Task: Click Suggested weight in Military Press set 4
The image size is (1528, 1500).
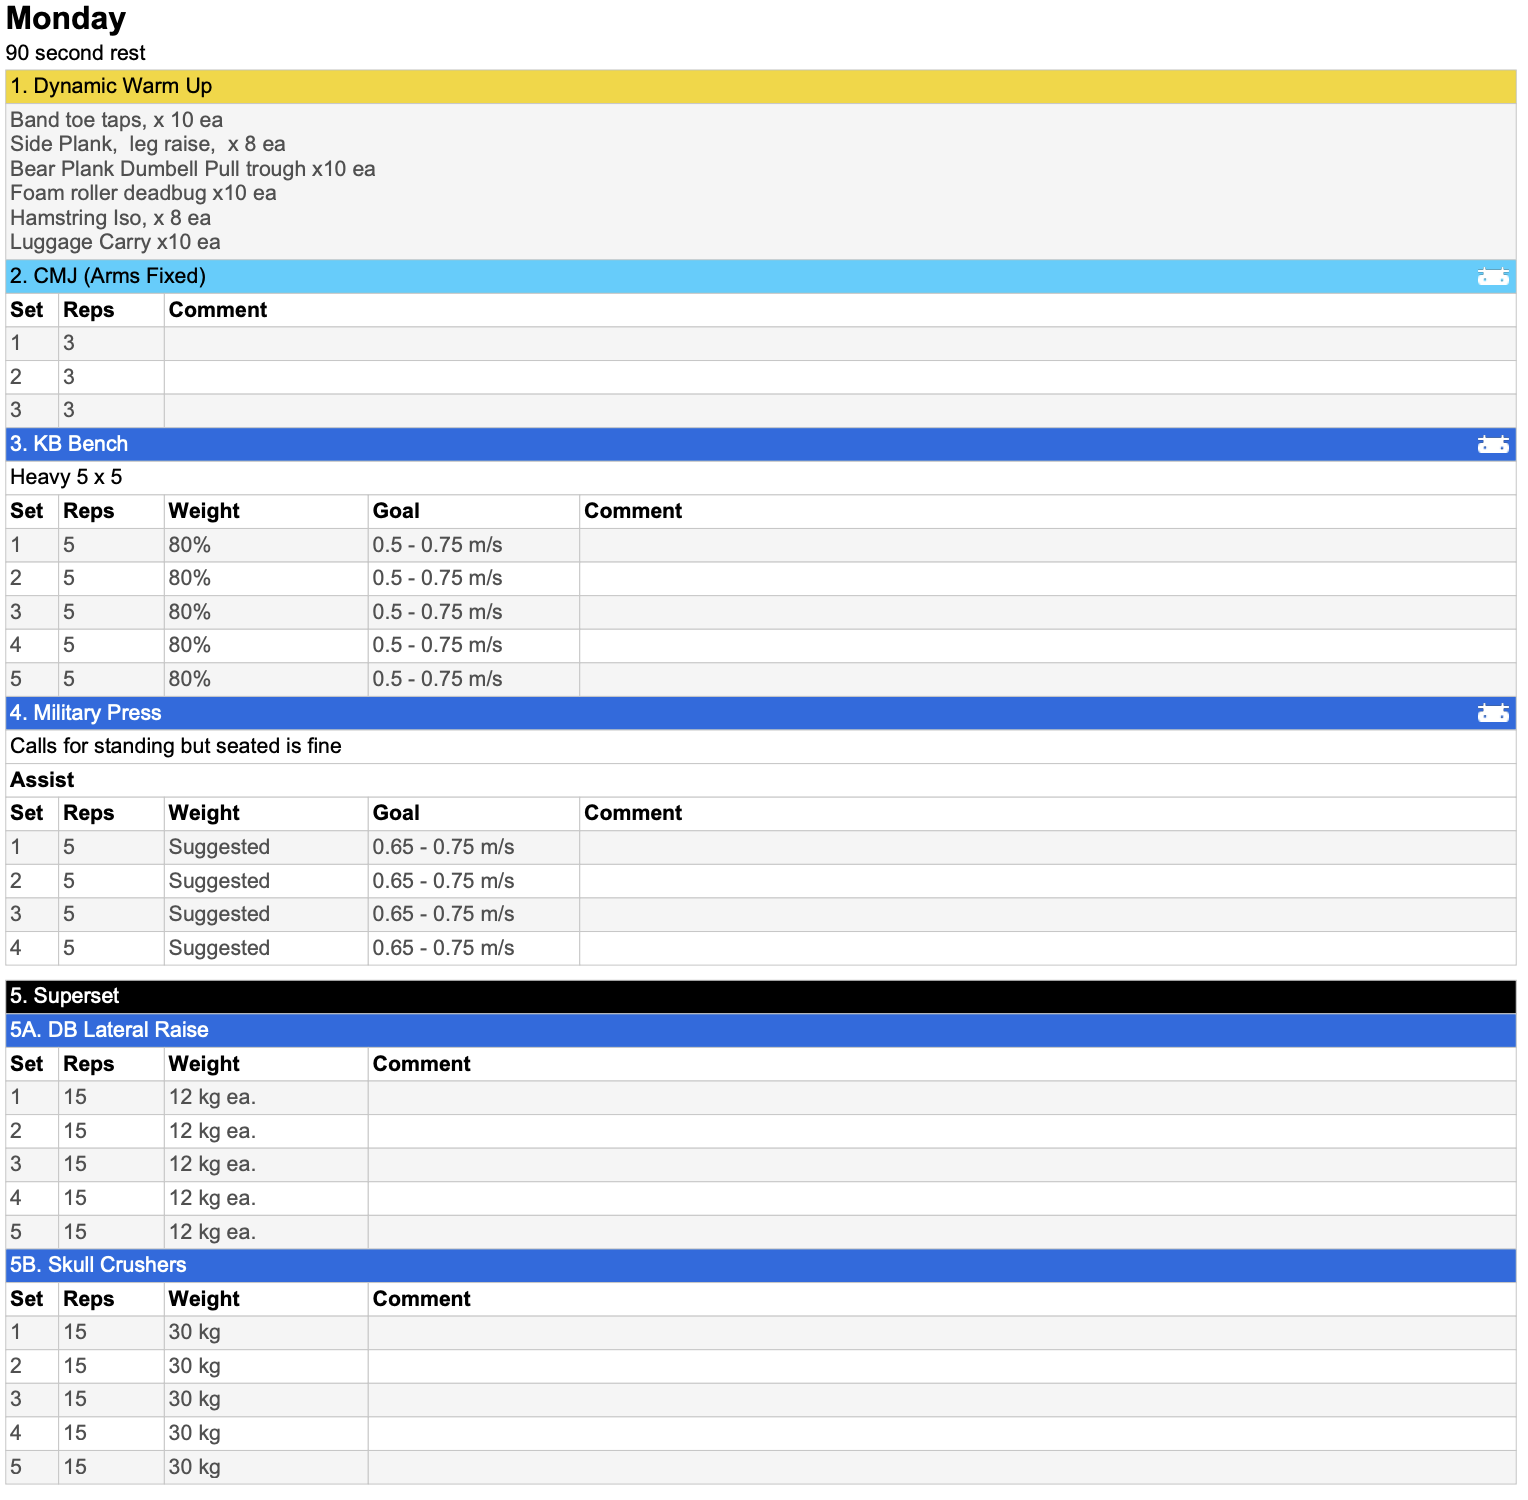Action: tap(219, 948)
